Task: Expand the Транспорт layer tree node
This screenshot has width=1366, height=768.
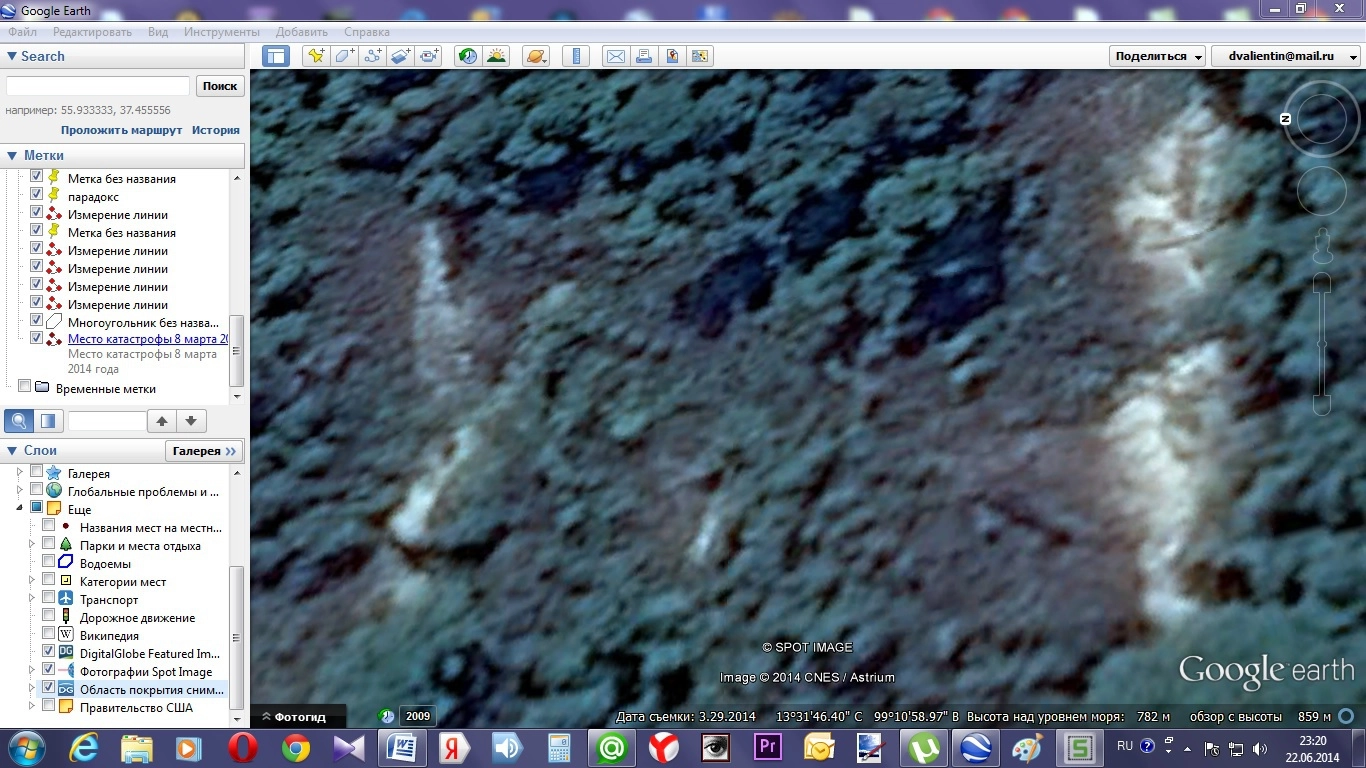Action: (33, 599)
